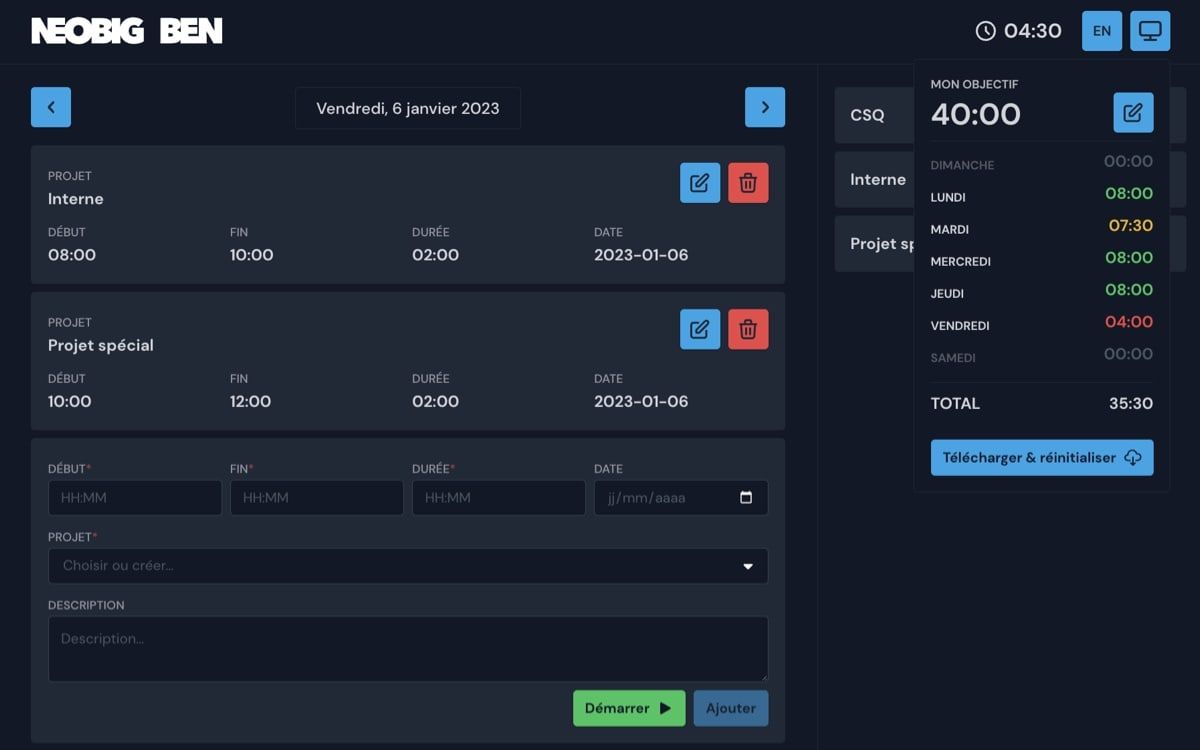Screen dimensions: 1200x750
Task: Open the calendar date picker icon
Action: (746, 497)
